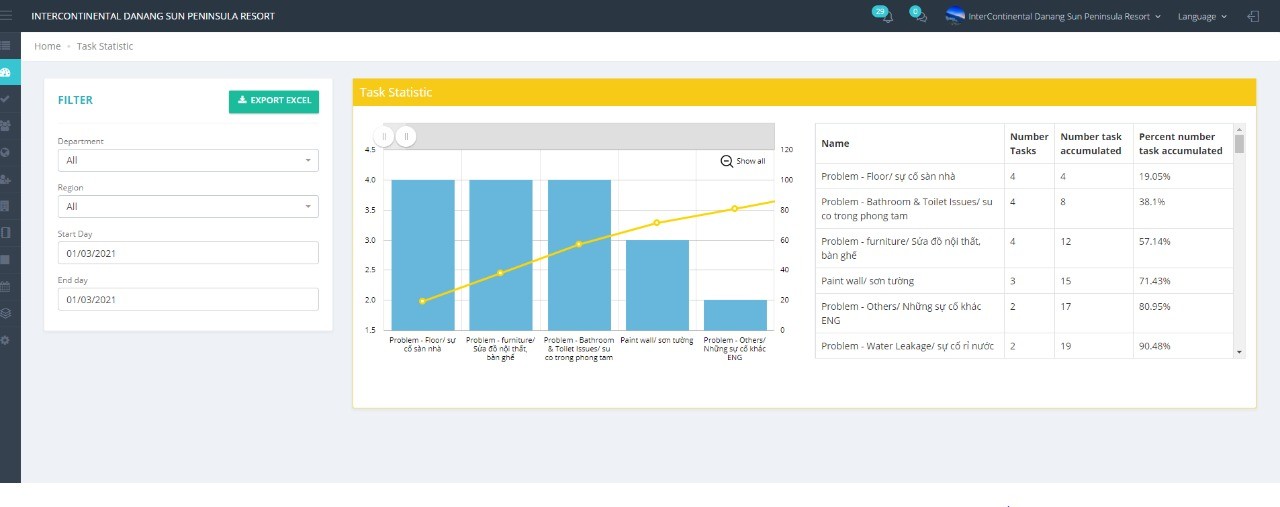Open the chat messages icon
1280x507 pixels.
tap(920, 17)
